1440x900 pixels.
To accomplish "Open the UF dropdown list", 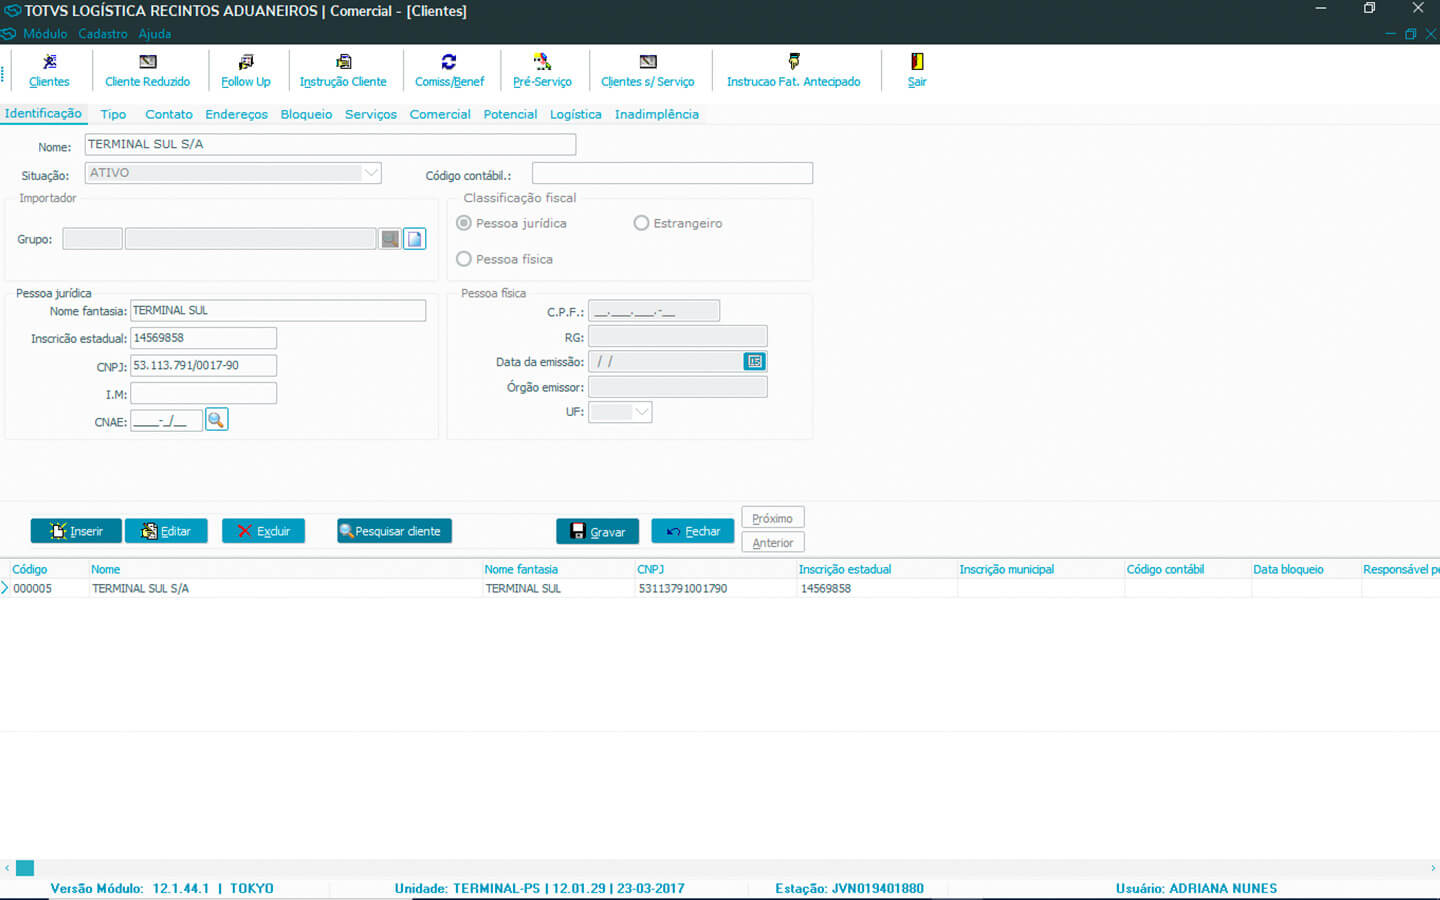I will 642,412.
